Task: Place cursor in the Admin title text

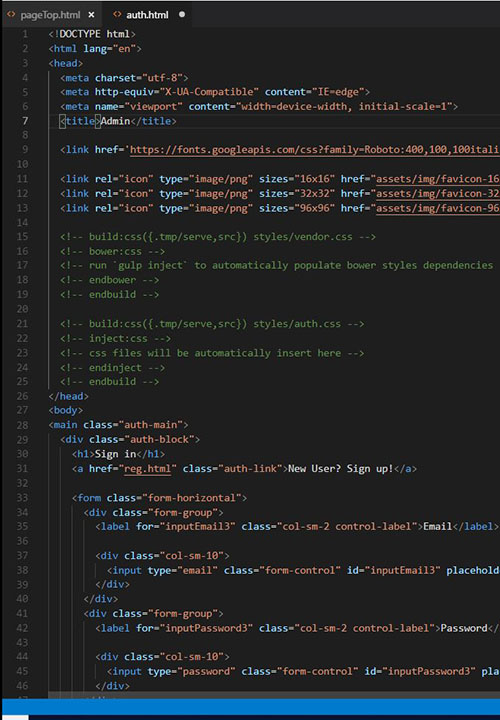Action: [x=115, y=121]
